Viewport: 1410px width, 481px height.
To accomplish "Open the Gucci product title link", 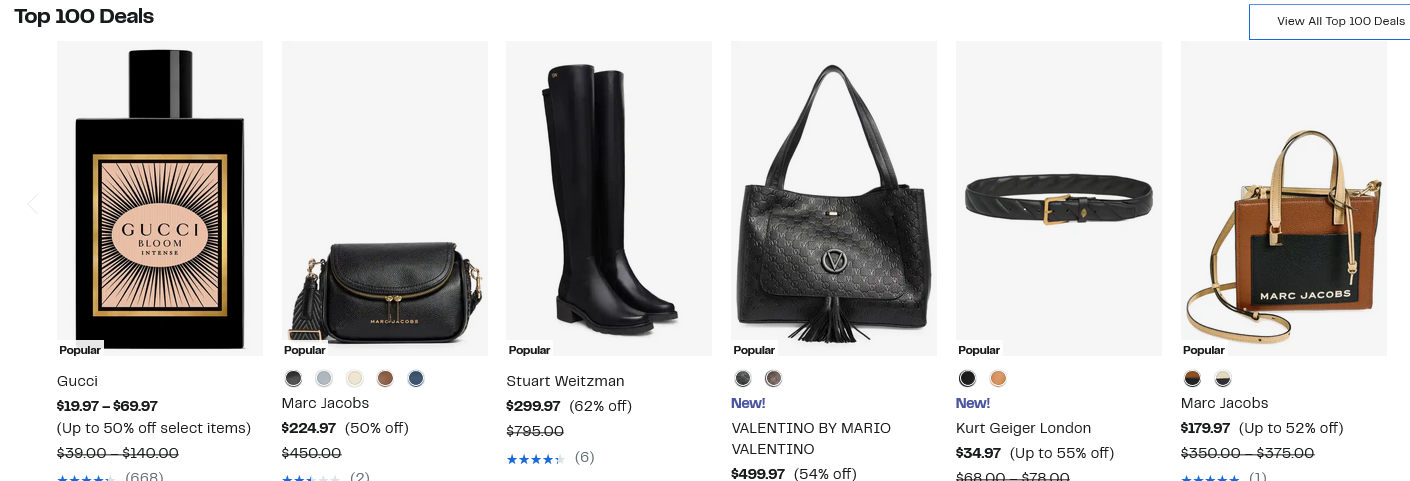I will (77, 381).
